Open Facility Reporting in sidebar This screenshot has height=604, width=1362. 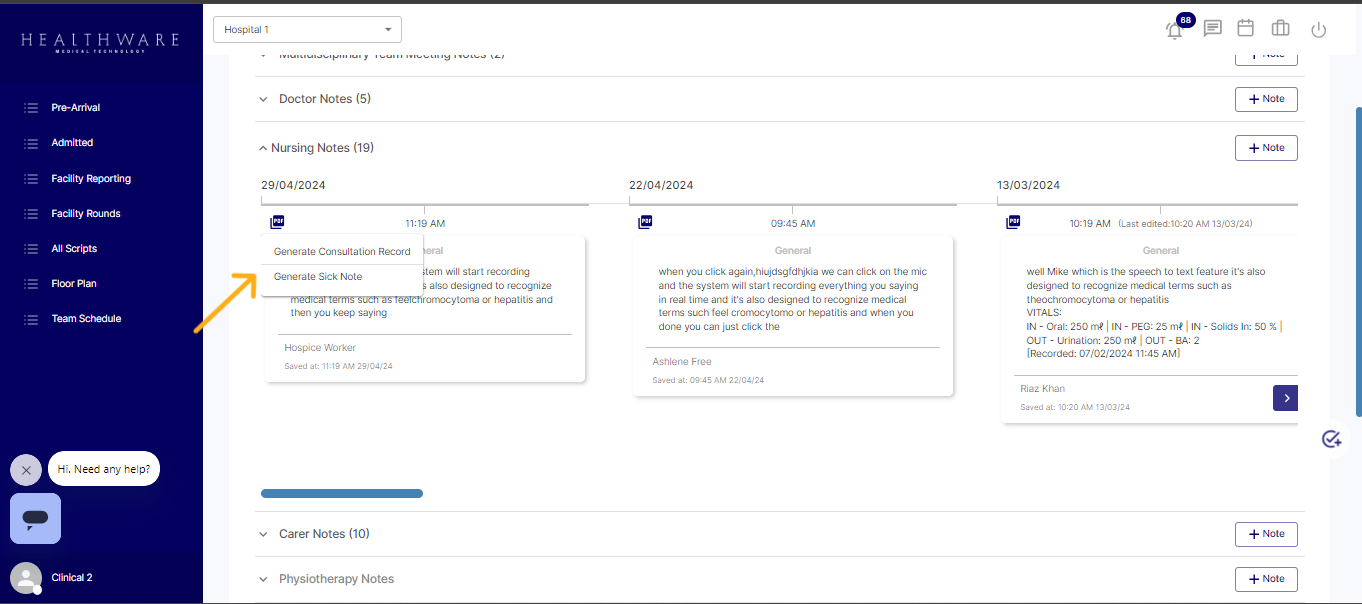click(x=91, y=178)
